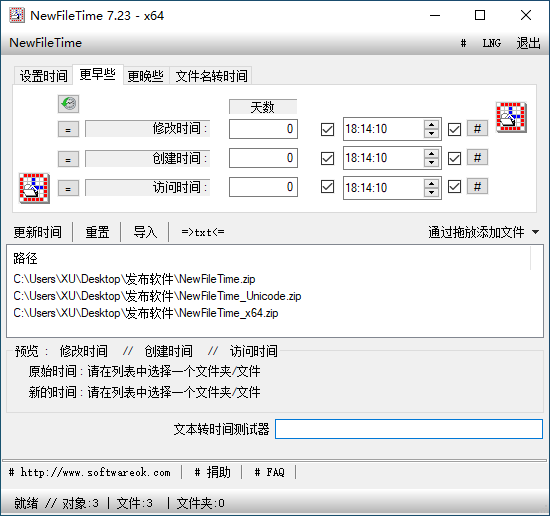Click the NewFileTime title bar app icon

click(16, 15)
